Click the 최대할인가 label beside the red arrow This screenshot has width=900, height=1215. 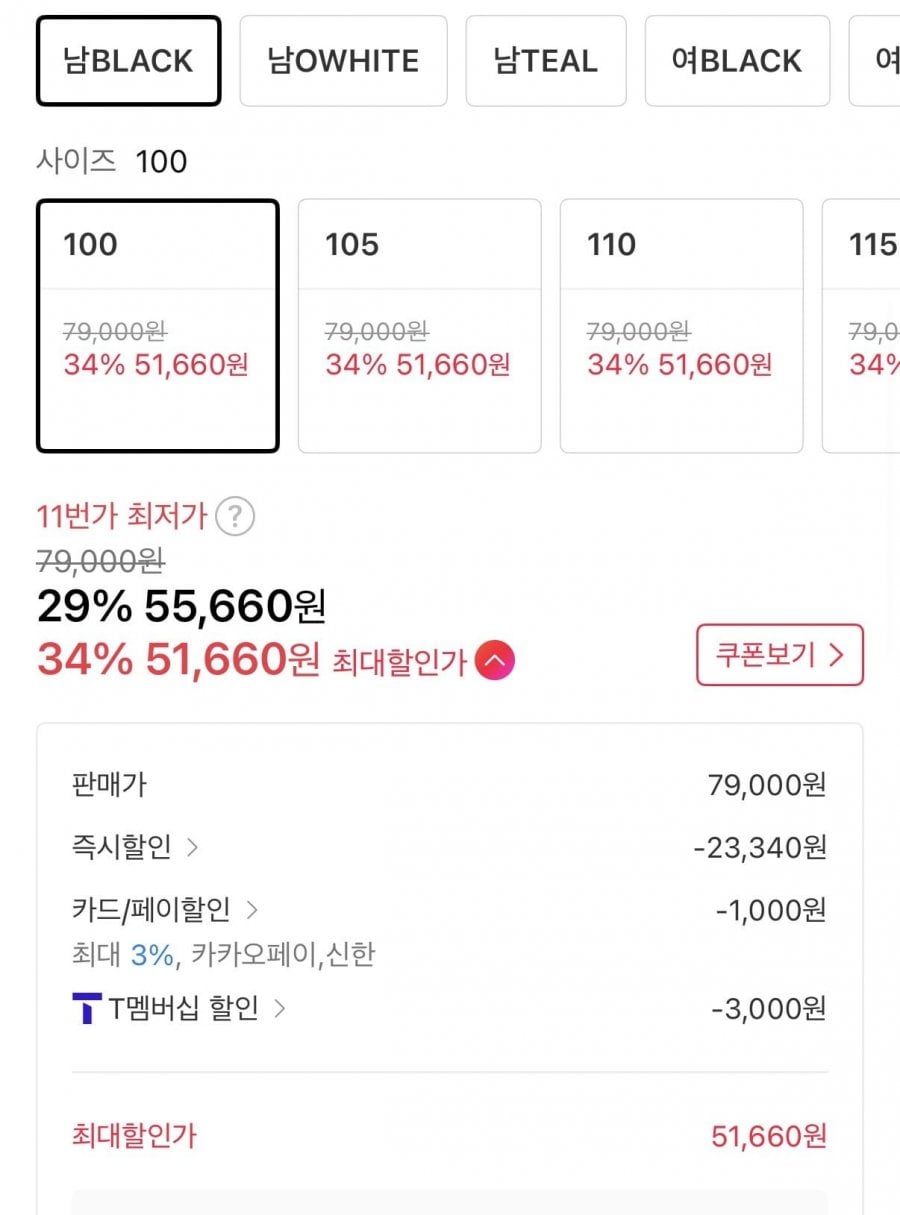pyautogui.click(x=399, y=662)
